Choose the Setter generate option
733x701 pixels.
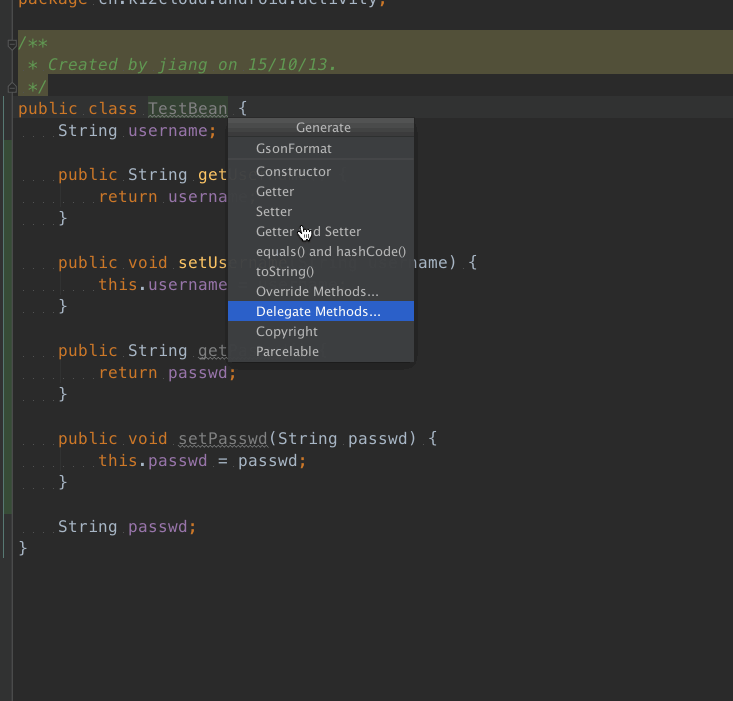click(x=274, y=211)
